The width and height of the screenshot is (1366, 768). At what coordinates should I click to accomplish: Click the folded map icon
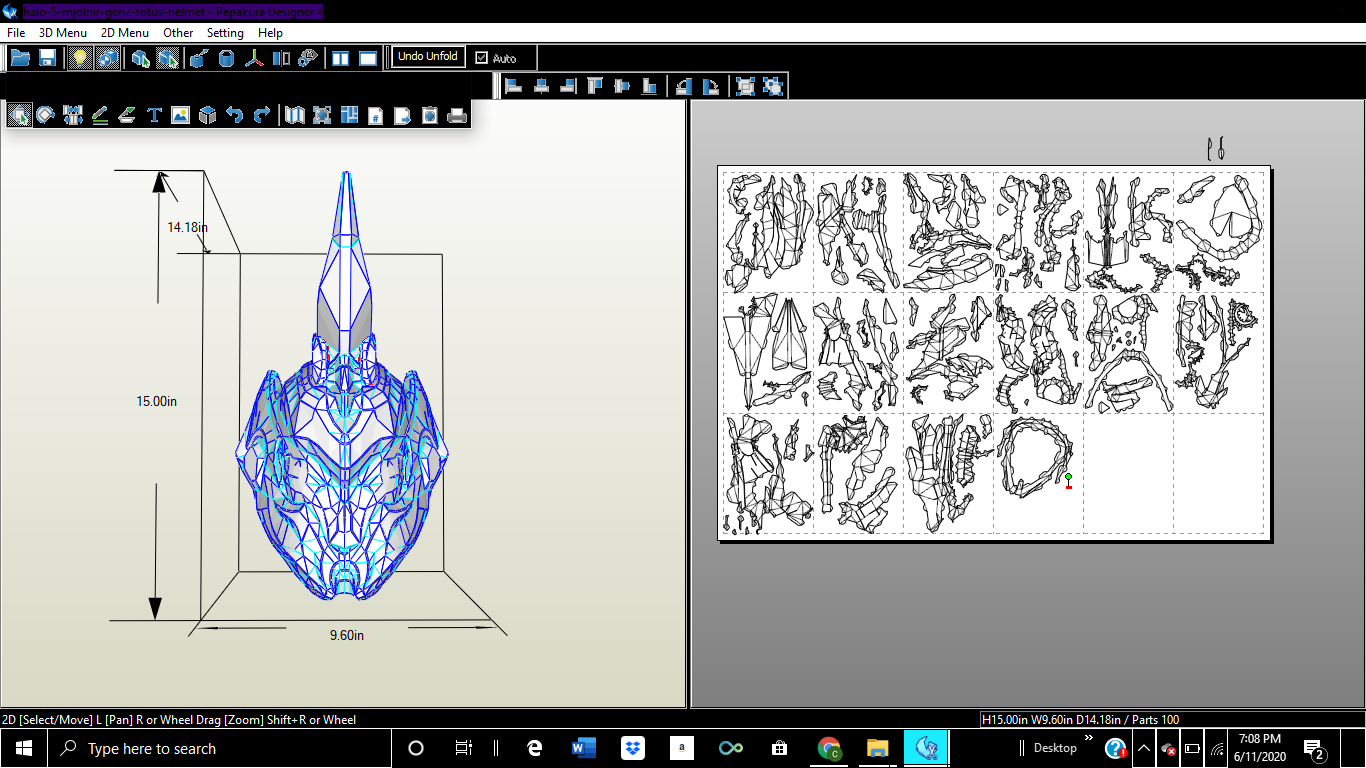(x=294, y=115)
